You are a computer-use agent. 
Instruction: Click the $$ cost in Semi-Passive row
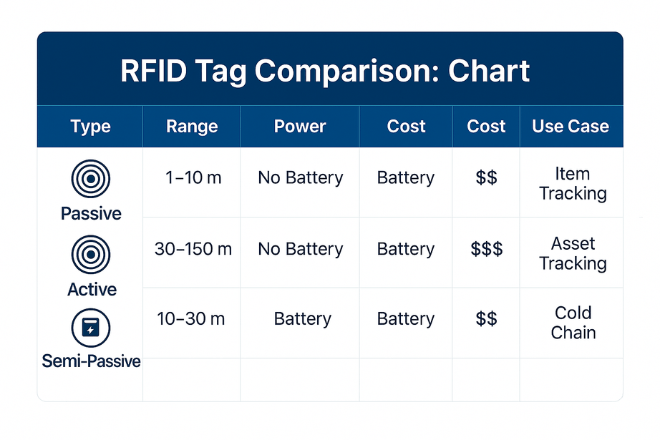[486, 319]
